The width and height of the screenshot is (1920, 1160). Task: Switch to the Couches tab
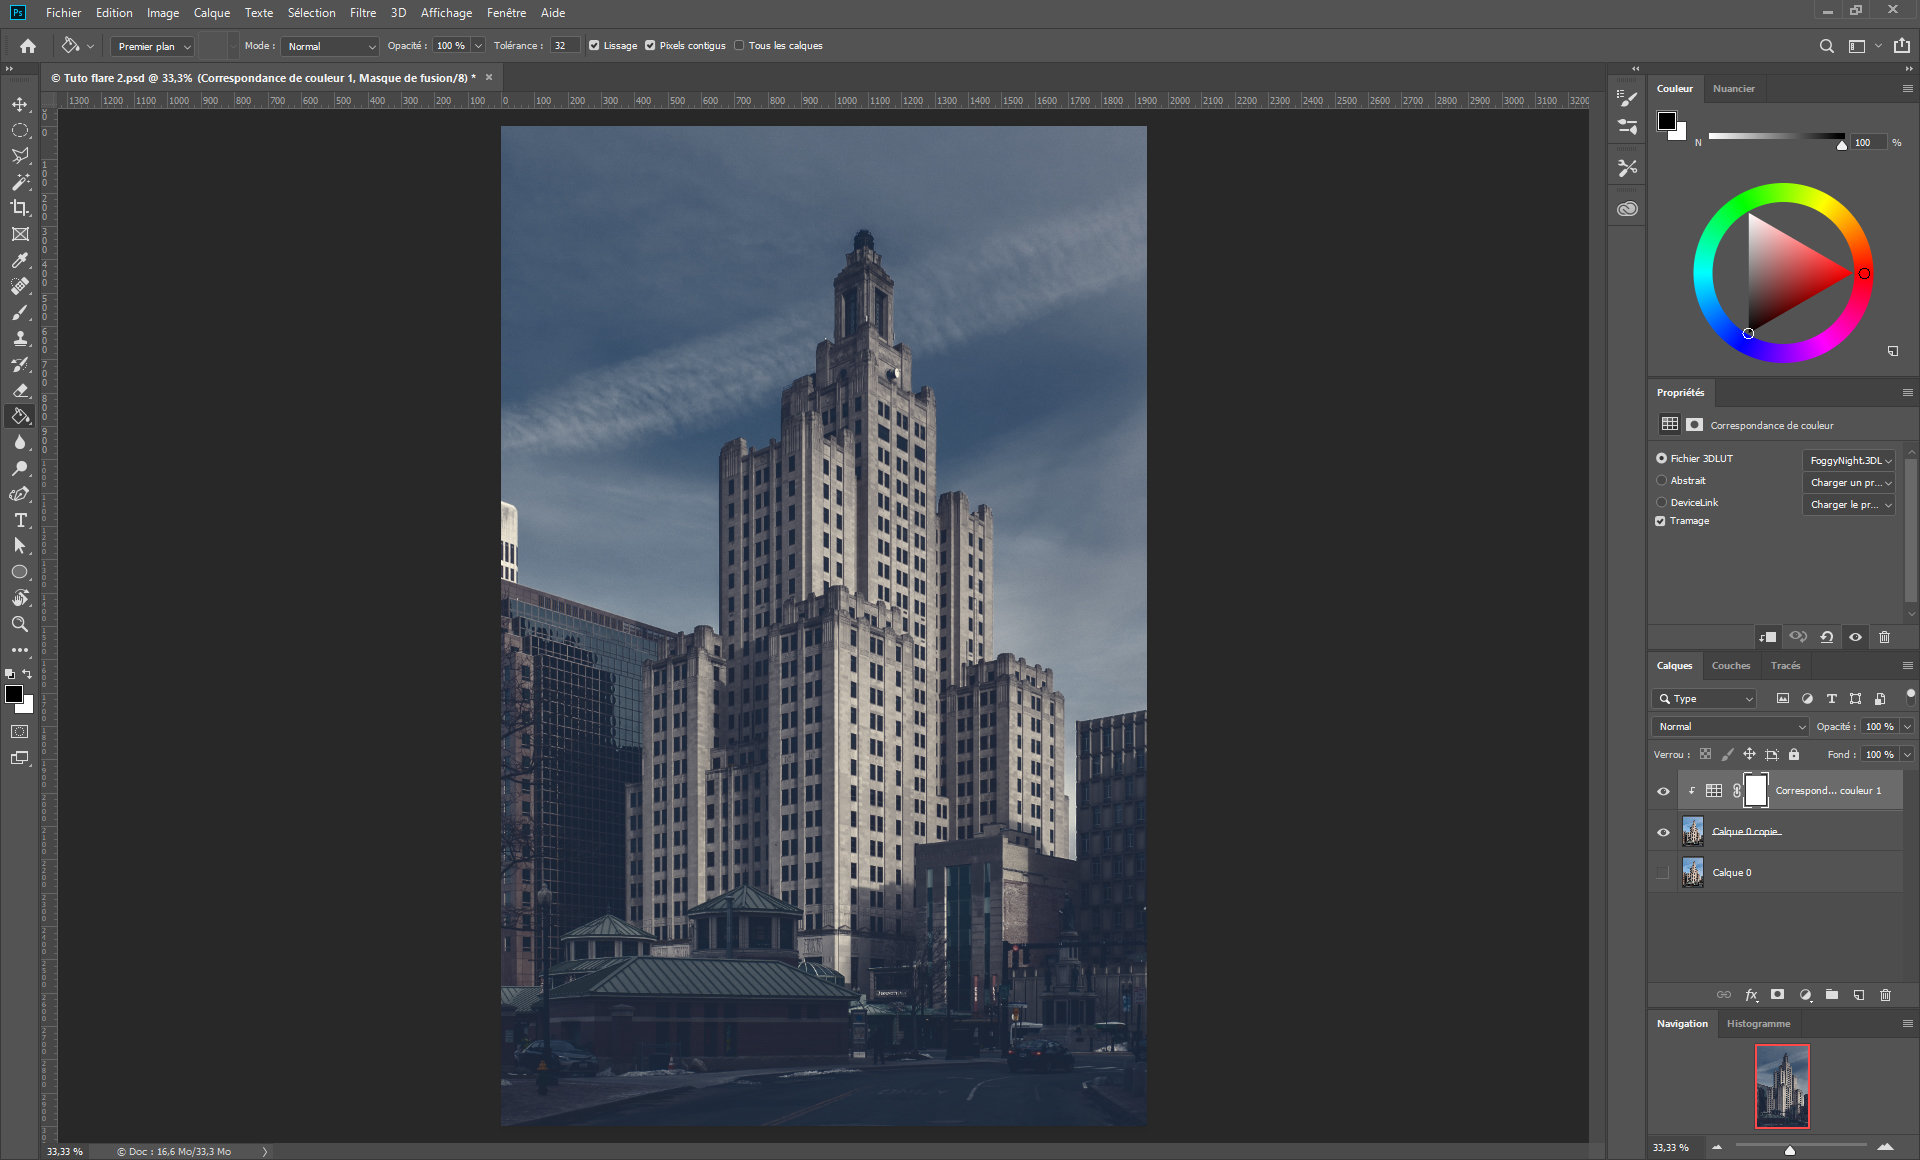1730,666
